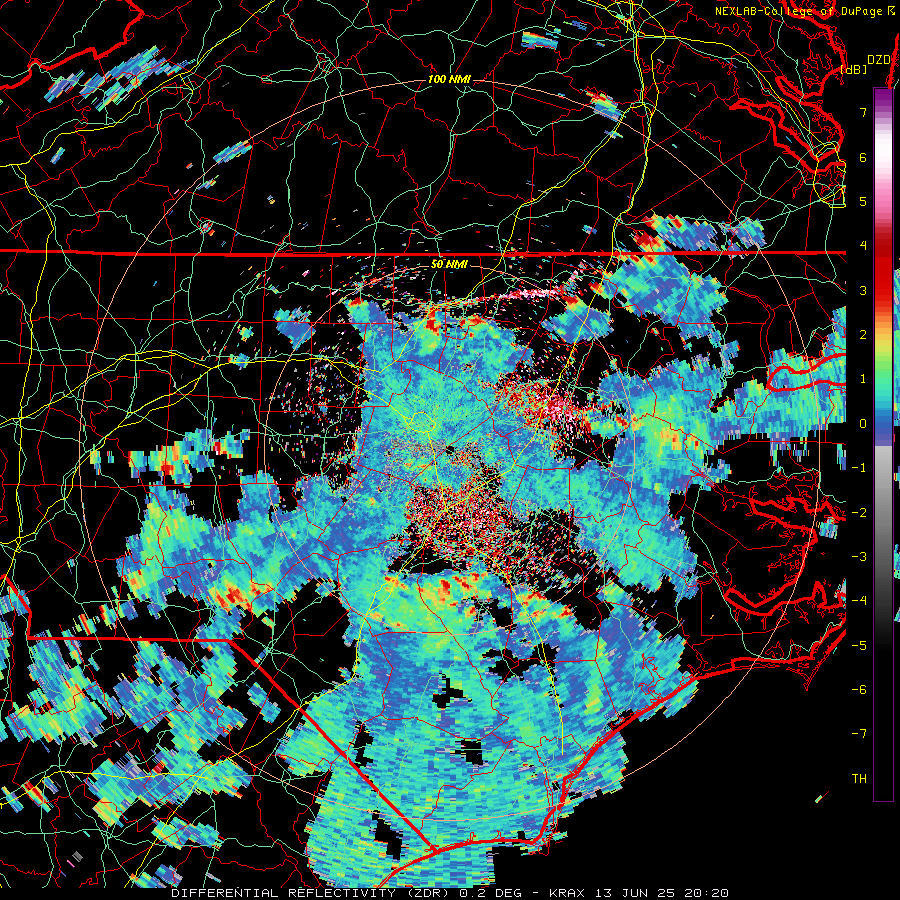Click the 2 value on the scale
This screenshot has height=900, width=900.
pos(863,335)
